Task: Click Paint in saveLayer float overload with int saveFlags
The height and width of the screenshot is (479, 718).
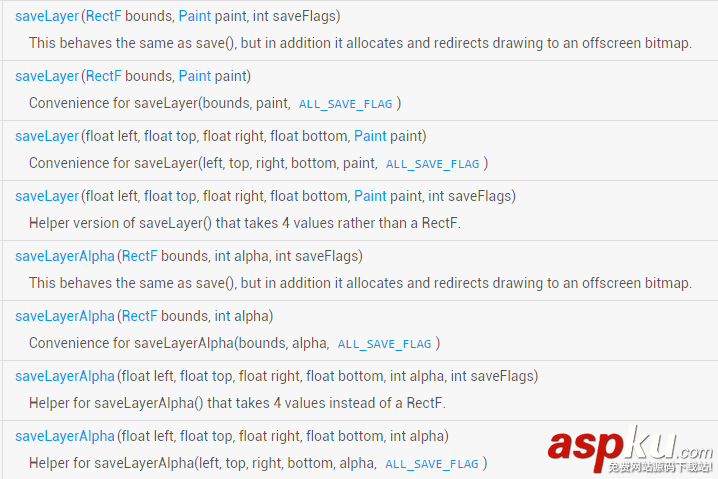Action: tap(370, 196)
